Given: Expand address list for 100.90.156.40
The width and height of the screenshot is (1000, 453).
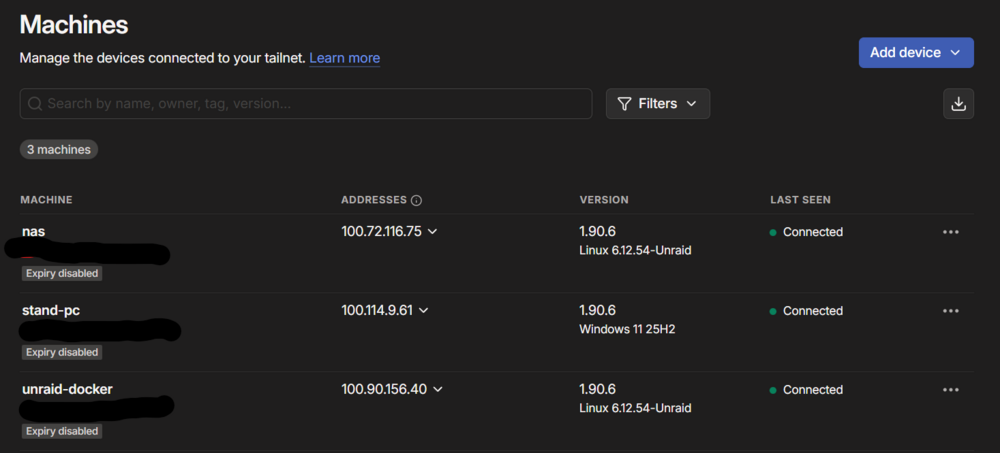Looking at the screenshot, I should tap(438, 389).
